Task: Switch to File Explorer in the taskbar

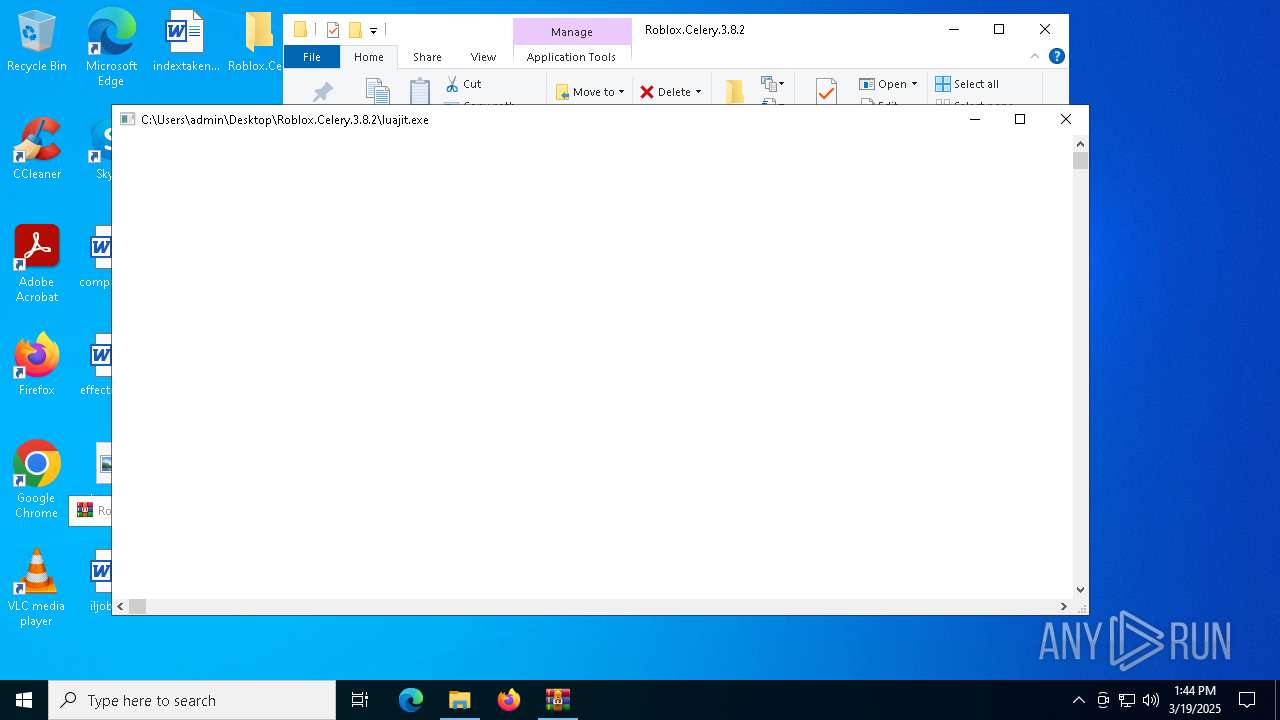Action: coord(460,700)
